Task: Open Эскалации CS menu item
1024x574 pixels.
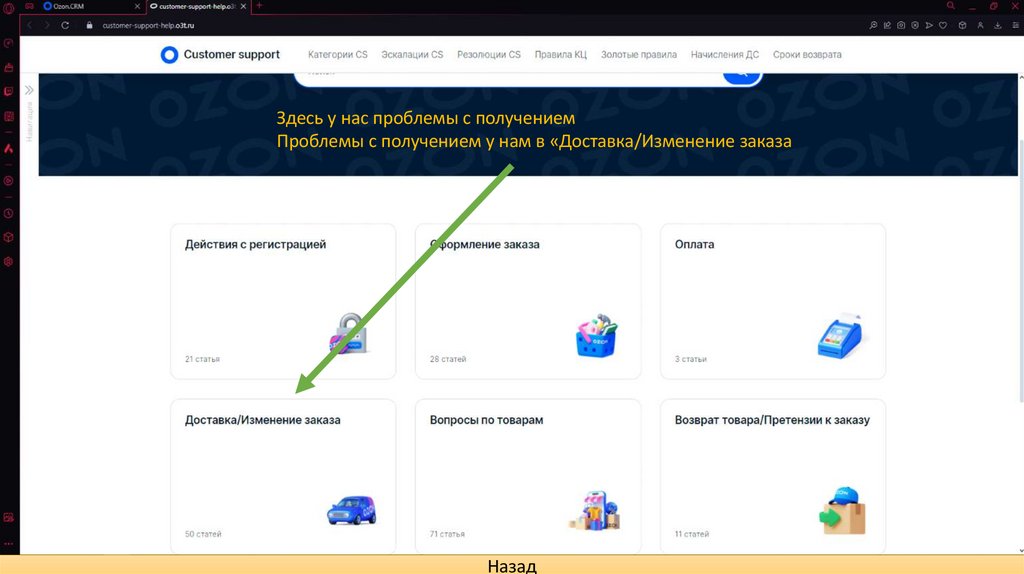Action: [412, 55]
